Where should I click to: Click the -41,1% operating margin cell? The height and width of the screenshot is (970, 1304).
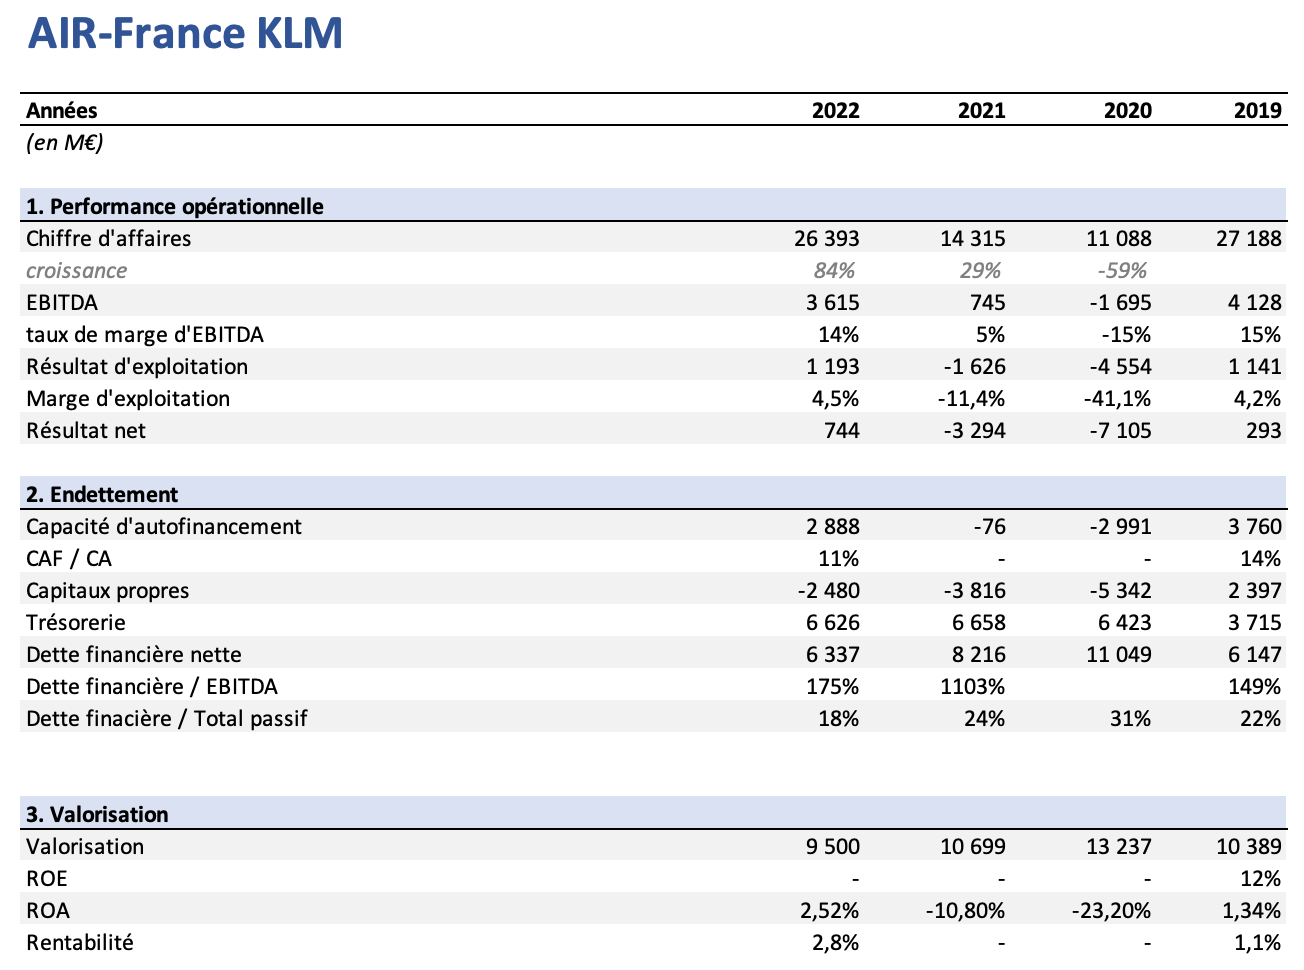coord(1118,398)
